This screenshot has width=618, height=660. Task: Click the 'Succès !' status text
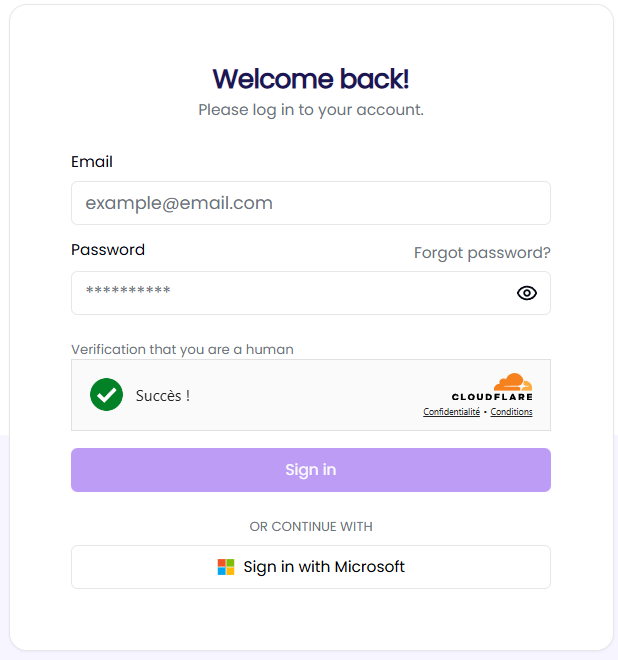click(163, 396)
